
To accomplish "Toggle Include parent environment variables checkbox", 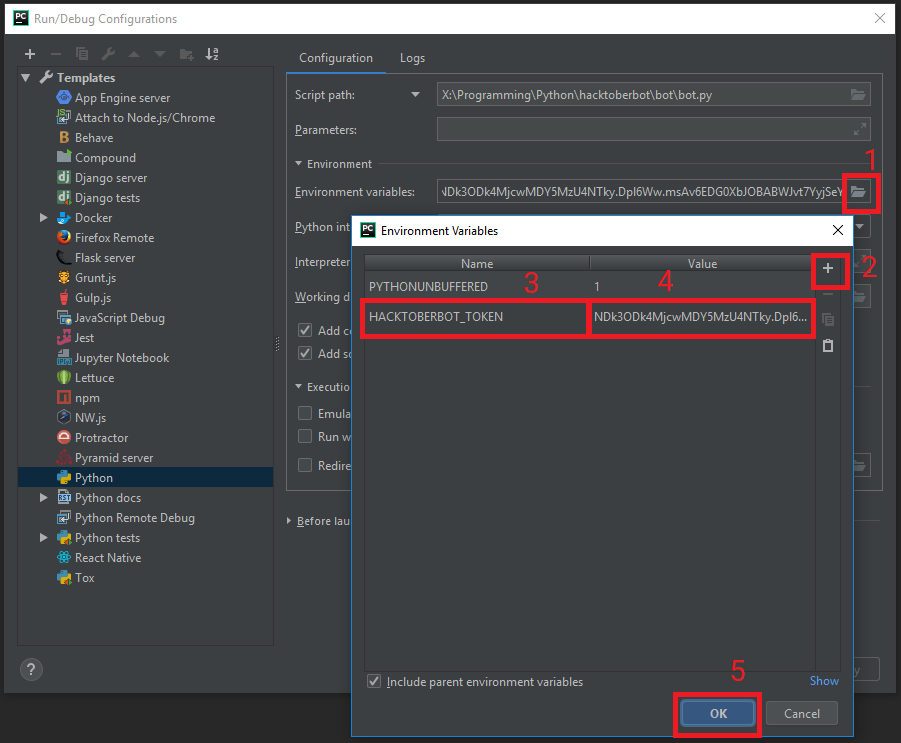I will point(374,682).
